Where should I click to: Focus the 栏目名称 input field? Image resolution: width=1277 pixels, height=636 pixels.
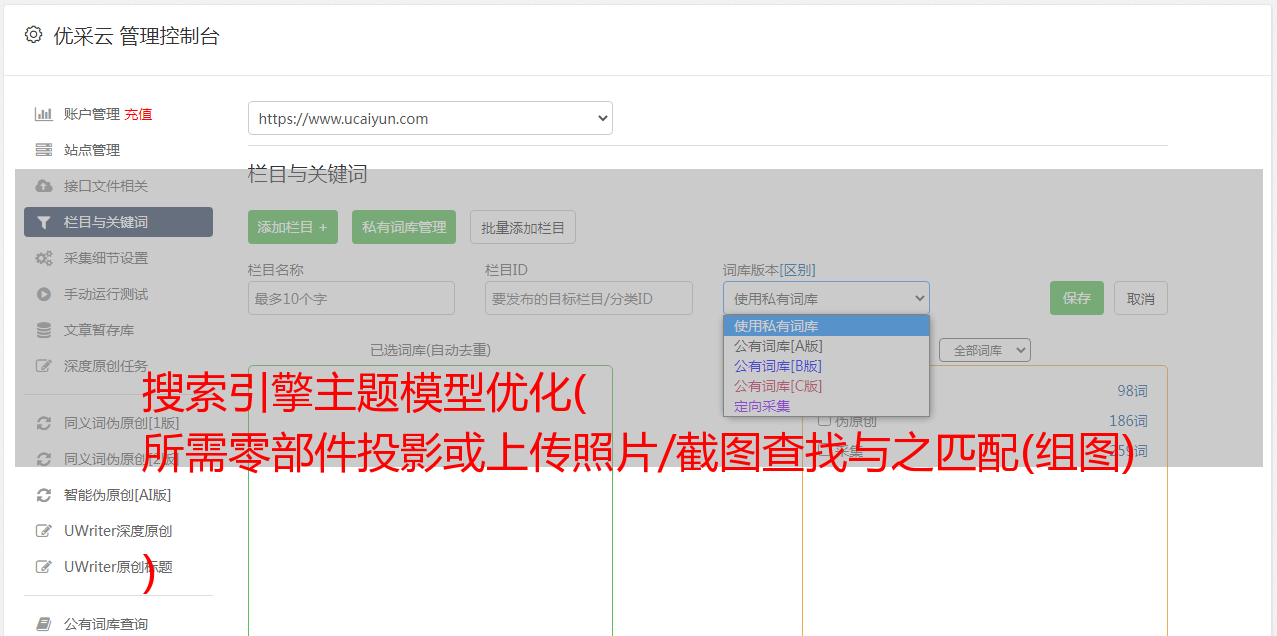[x=351, y=298]
